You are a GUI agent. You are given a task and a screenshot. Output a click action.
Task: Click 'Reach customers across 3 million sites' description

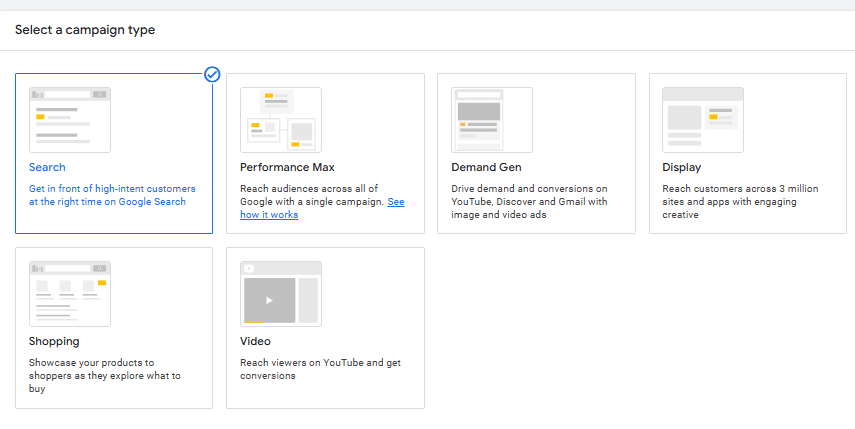740,202
